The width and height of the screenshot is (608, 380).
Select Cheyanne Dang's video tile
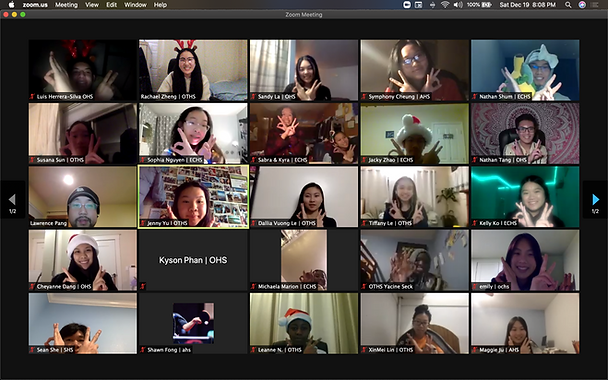(83, 260)
